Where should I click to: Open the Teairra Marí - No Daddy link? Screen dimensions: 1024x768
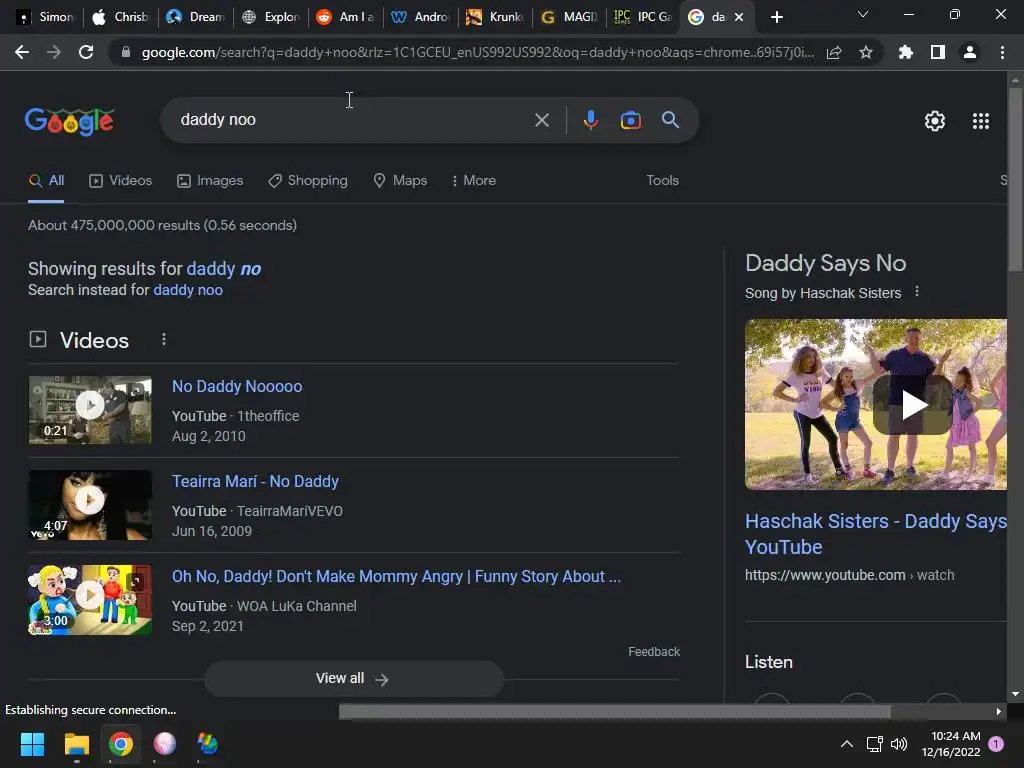[x=255, y=482]
